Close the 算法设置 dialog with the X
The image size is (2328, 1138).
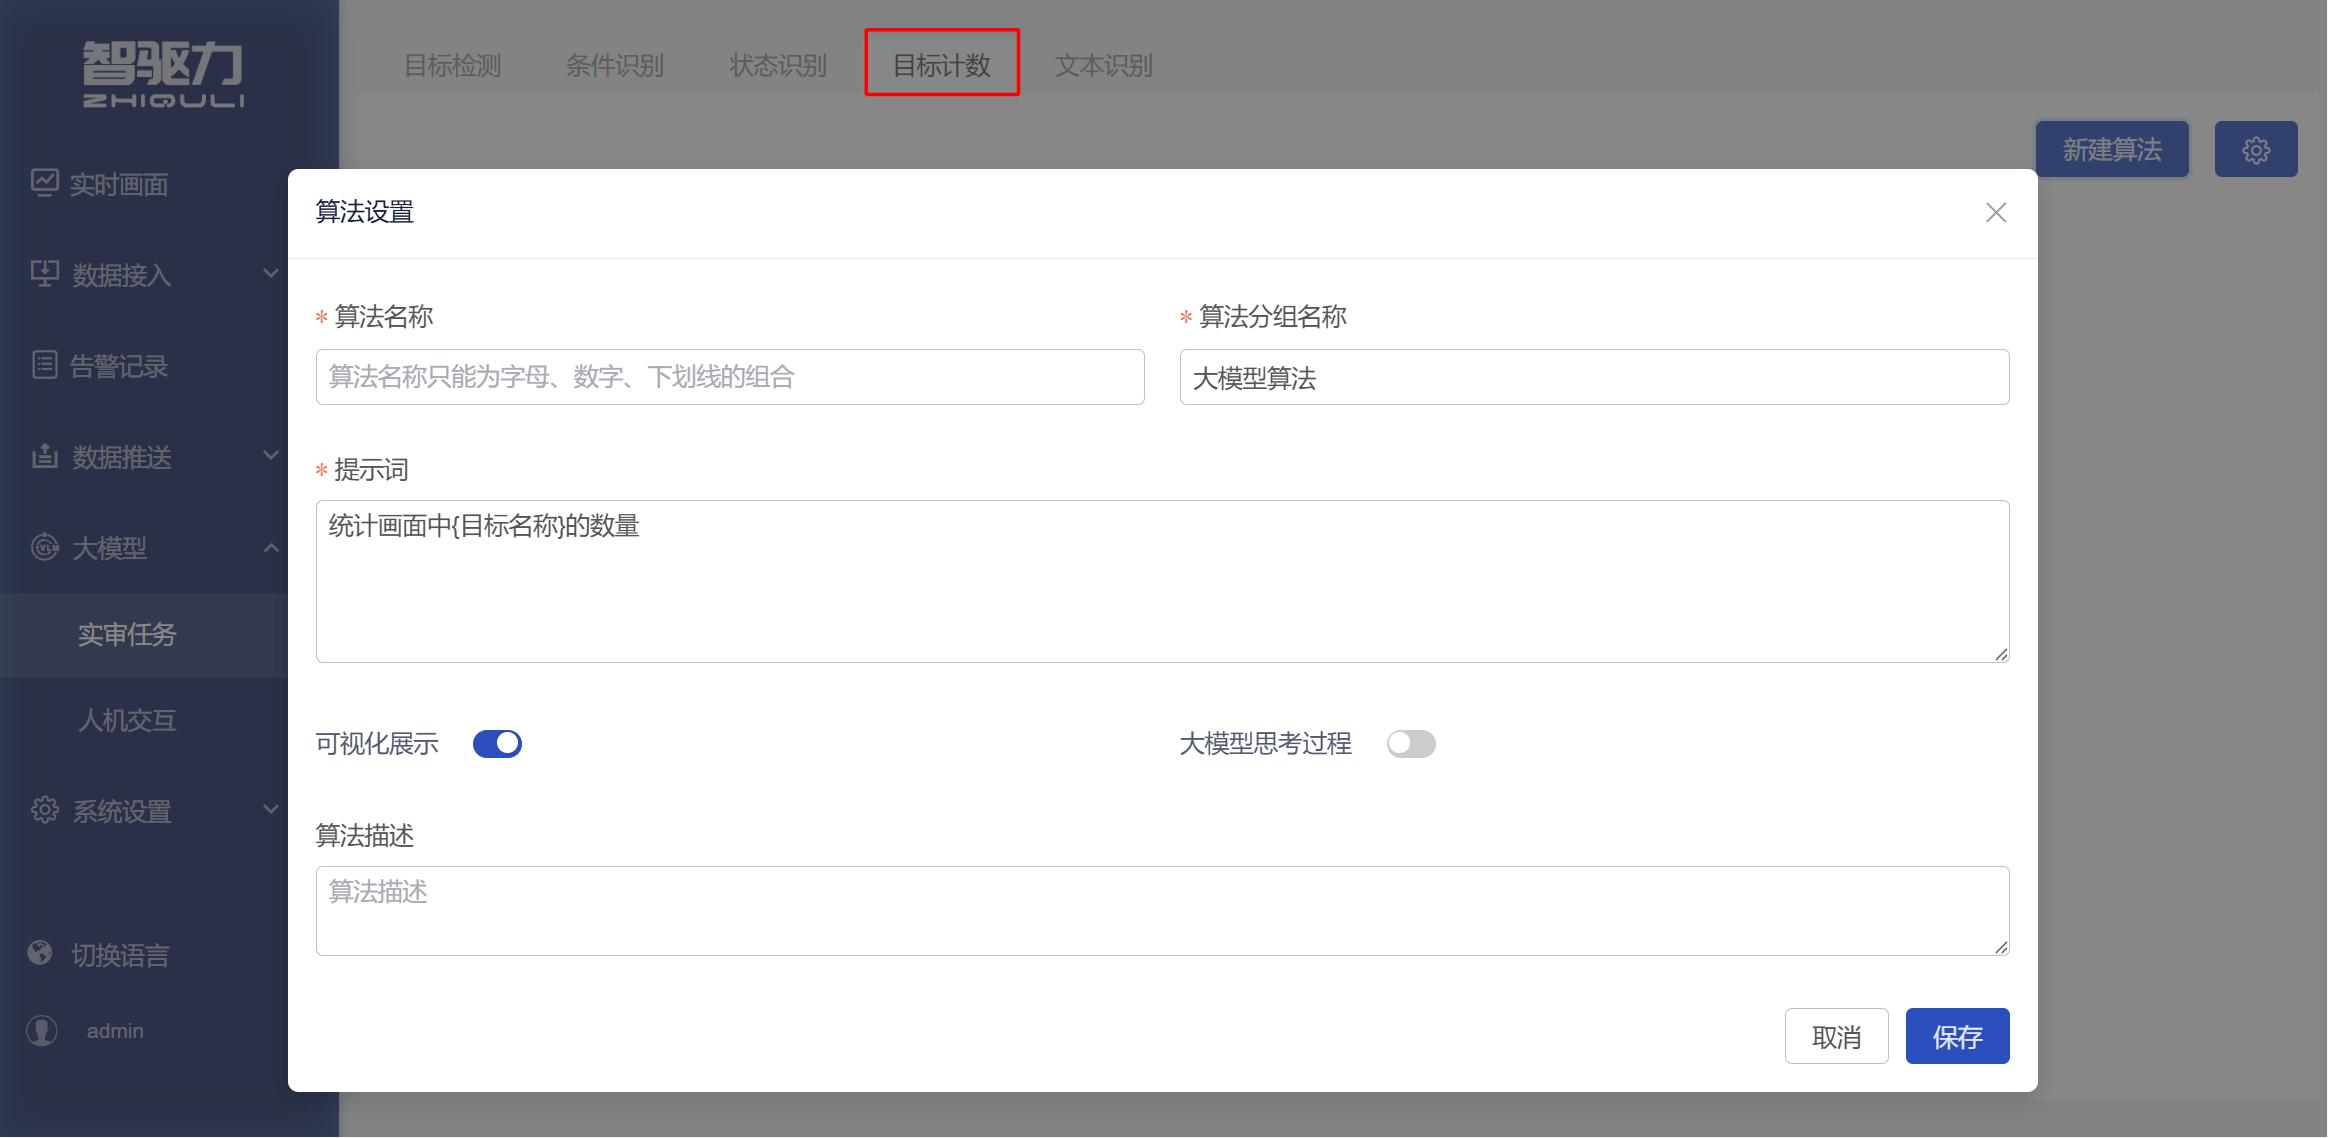pyautogui.click(x=1995, y=212)
